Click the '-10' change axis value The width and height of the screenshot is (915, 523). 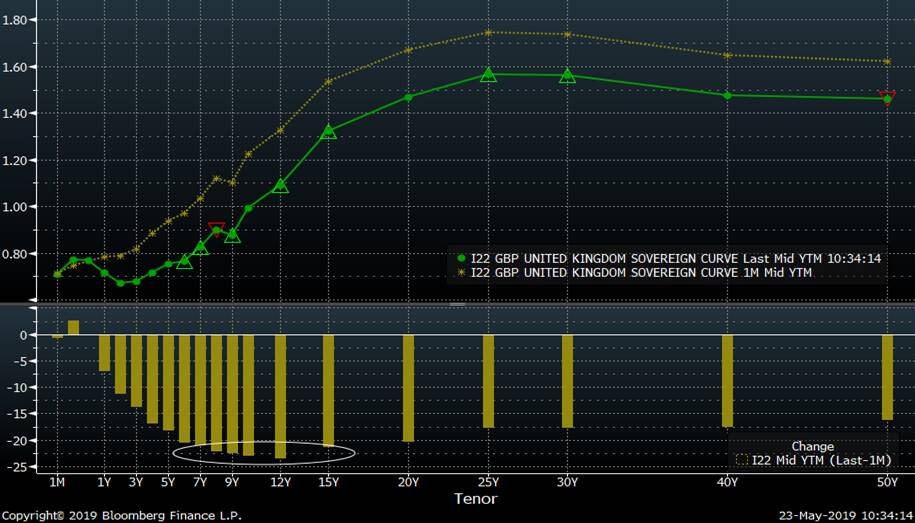click(x=18, y=388)
